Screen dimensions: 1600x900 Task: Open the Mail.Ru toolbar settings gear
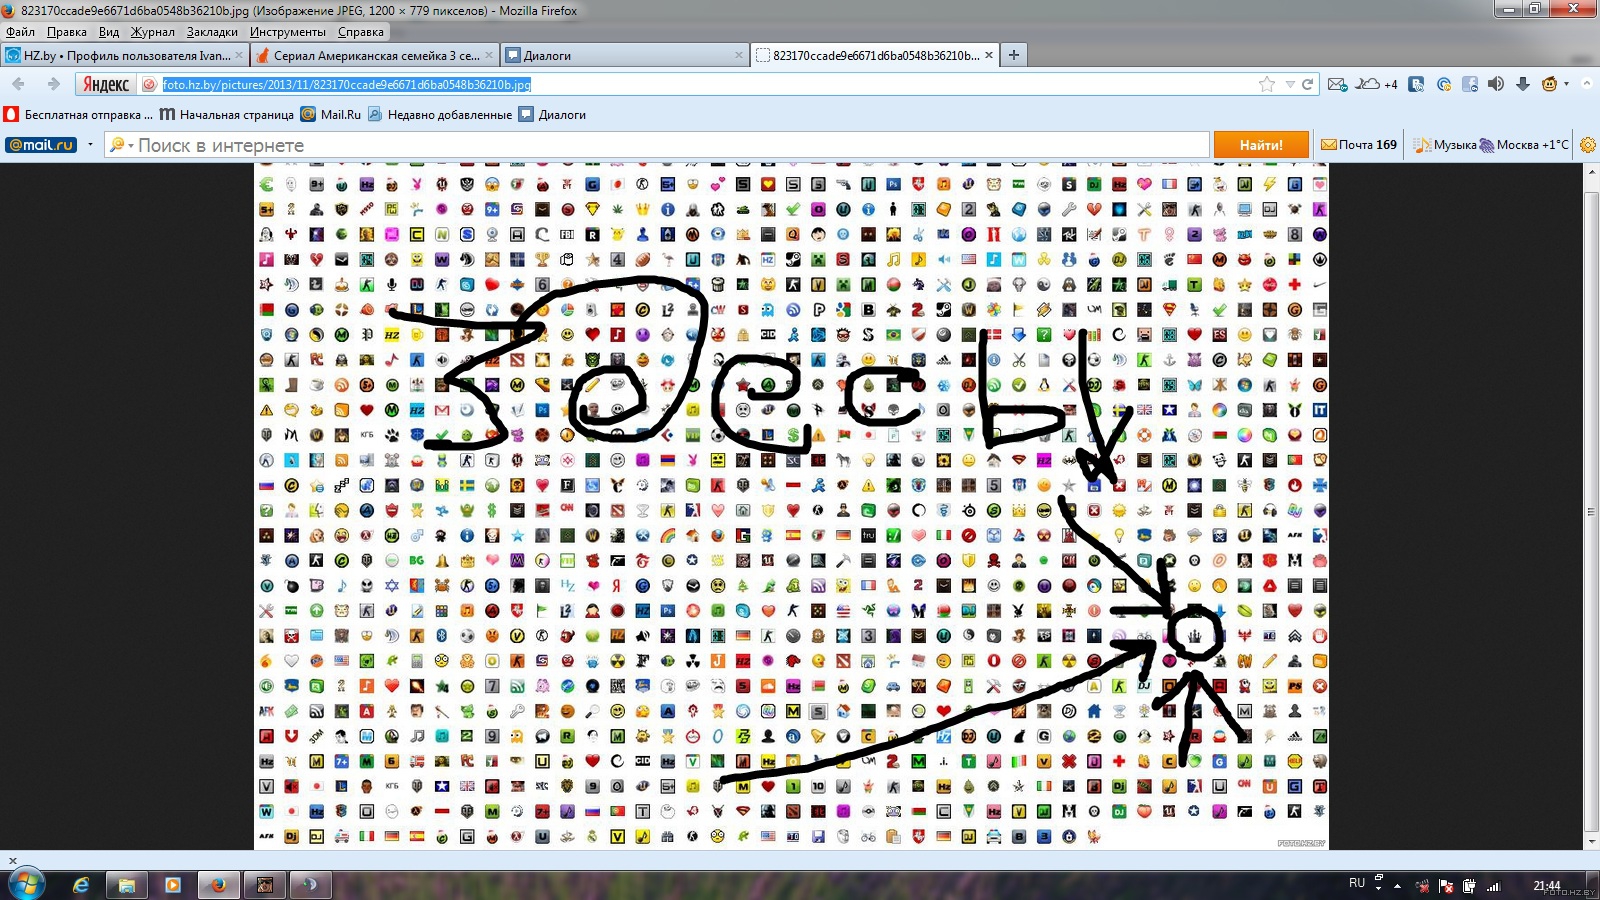[1587, 145]
